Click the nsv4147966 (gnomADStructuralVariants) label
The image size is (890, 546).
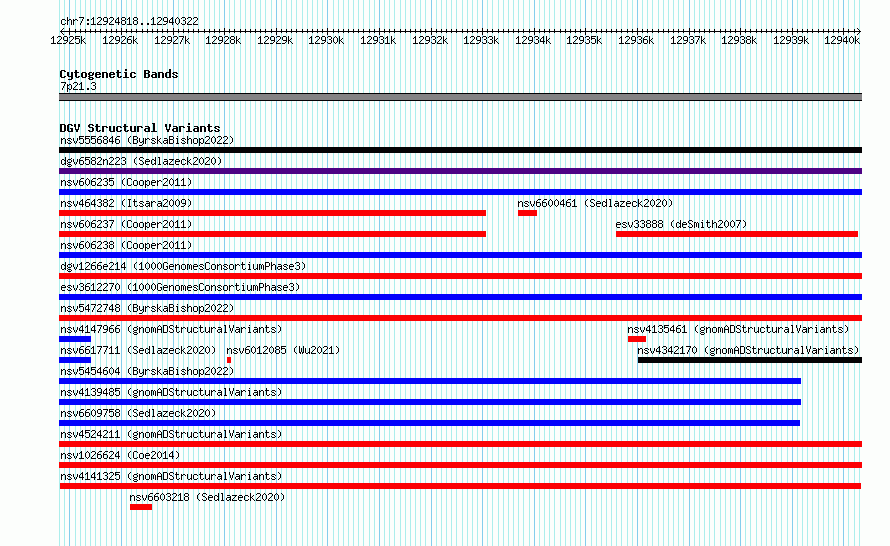tap(171, 329)
